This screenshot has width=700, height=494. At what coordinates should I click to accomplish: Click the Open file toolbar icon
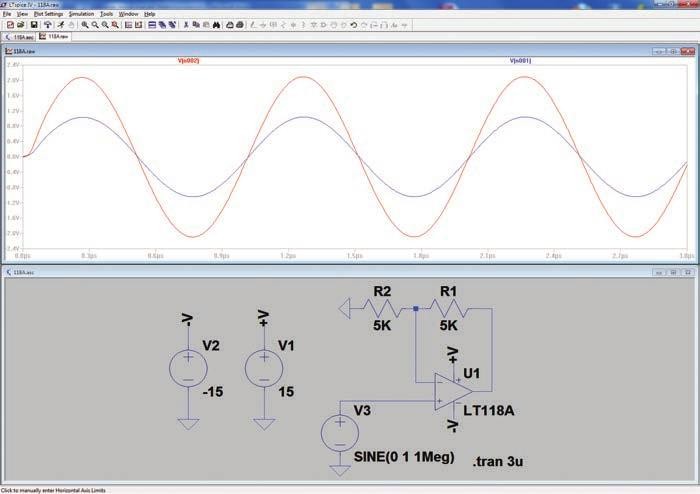[x=21, y=25]
